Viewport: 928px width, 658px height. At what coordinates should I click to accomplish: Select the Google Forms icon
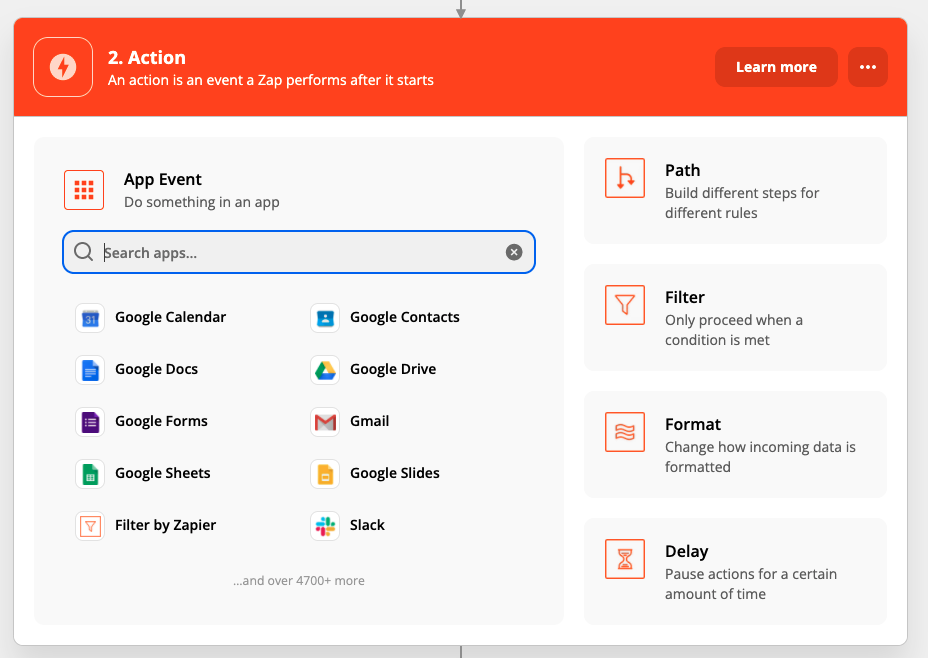[90, 421]
